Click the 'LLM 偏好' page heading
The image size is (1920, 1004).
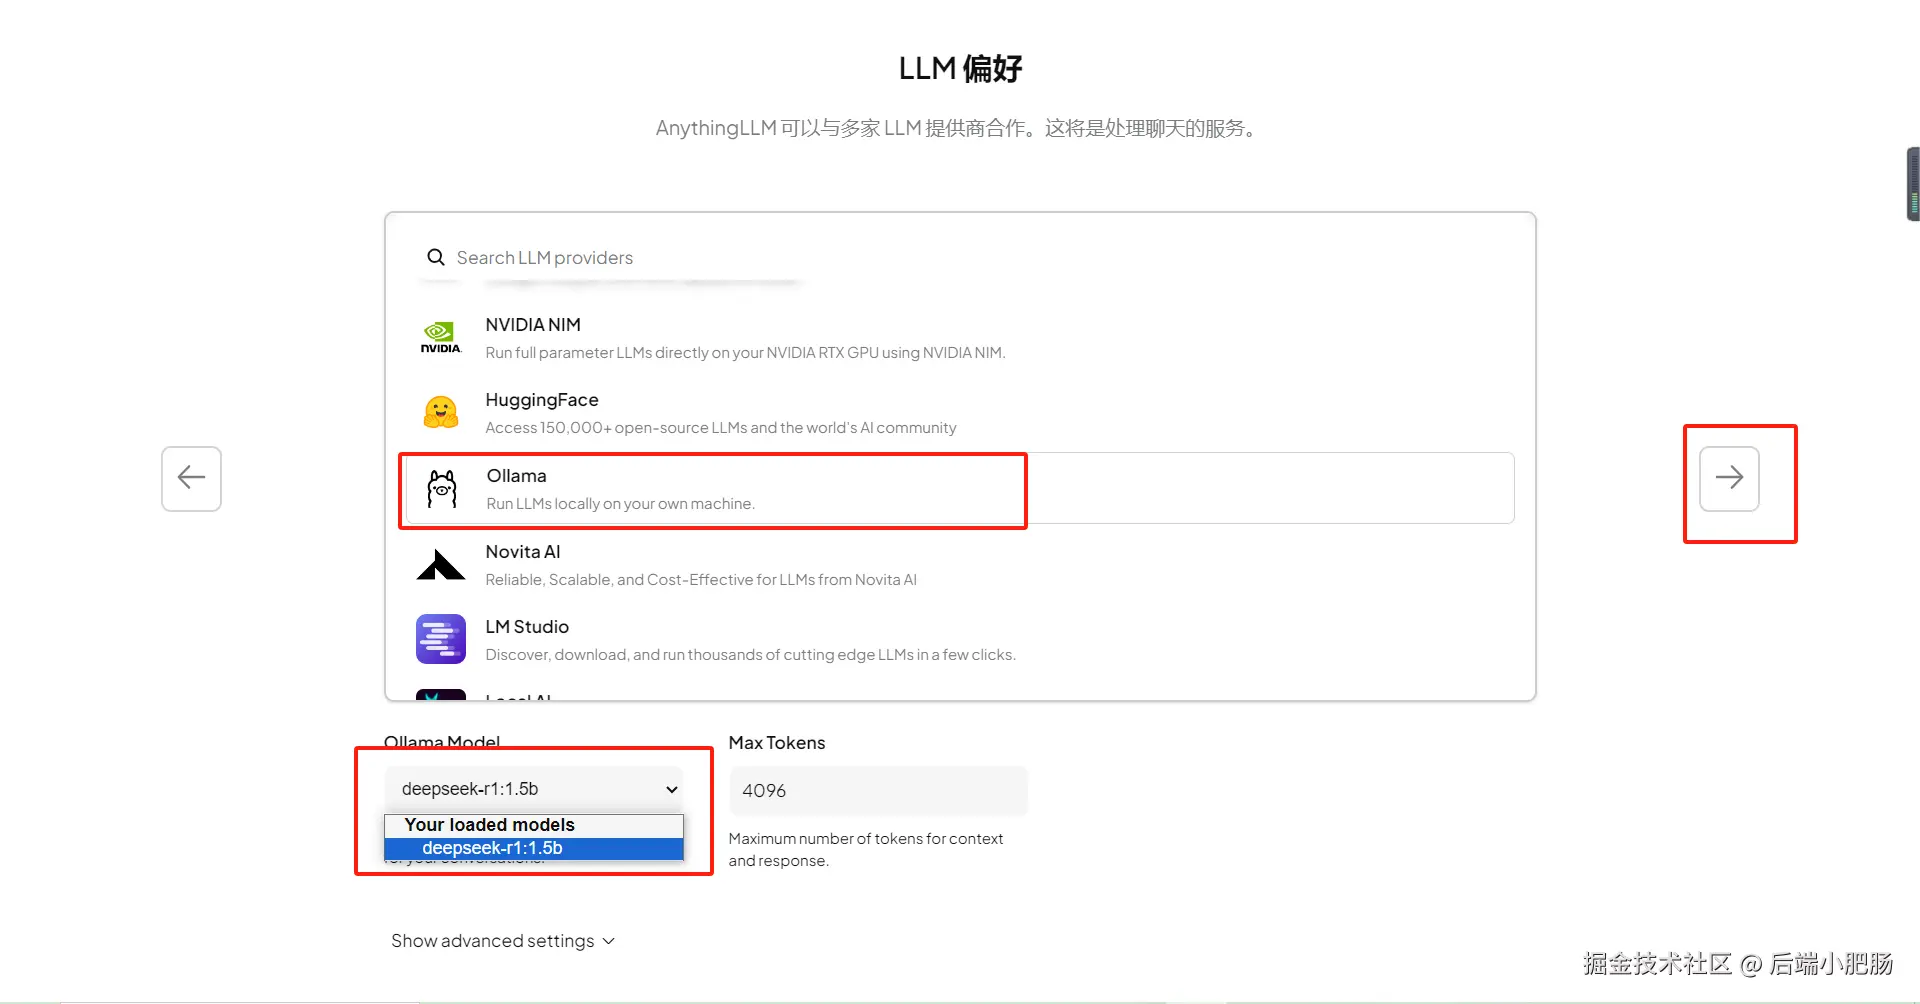(x=960, y=68)
